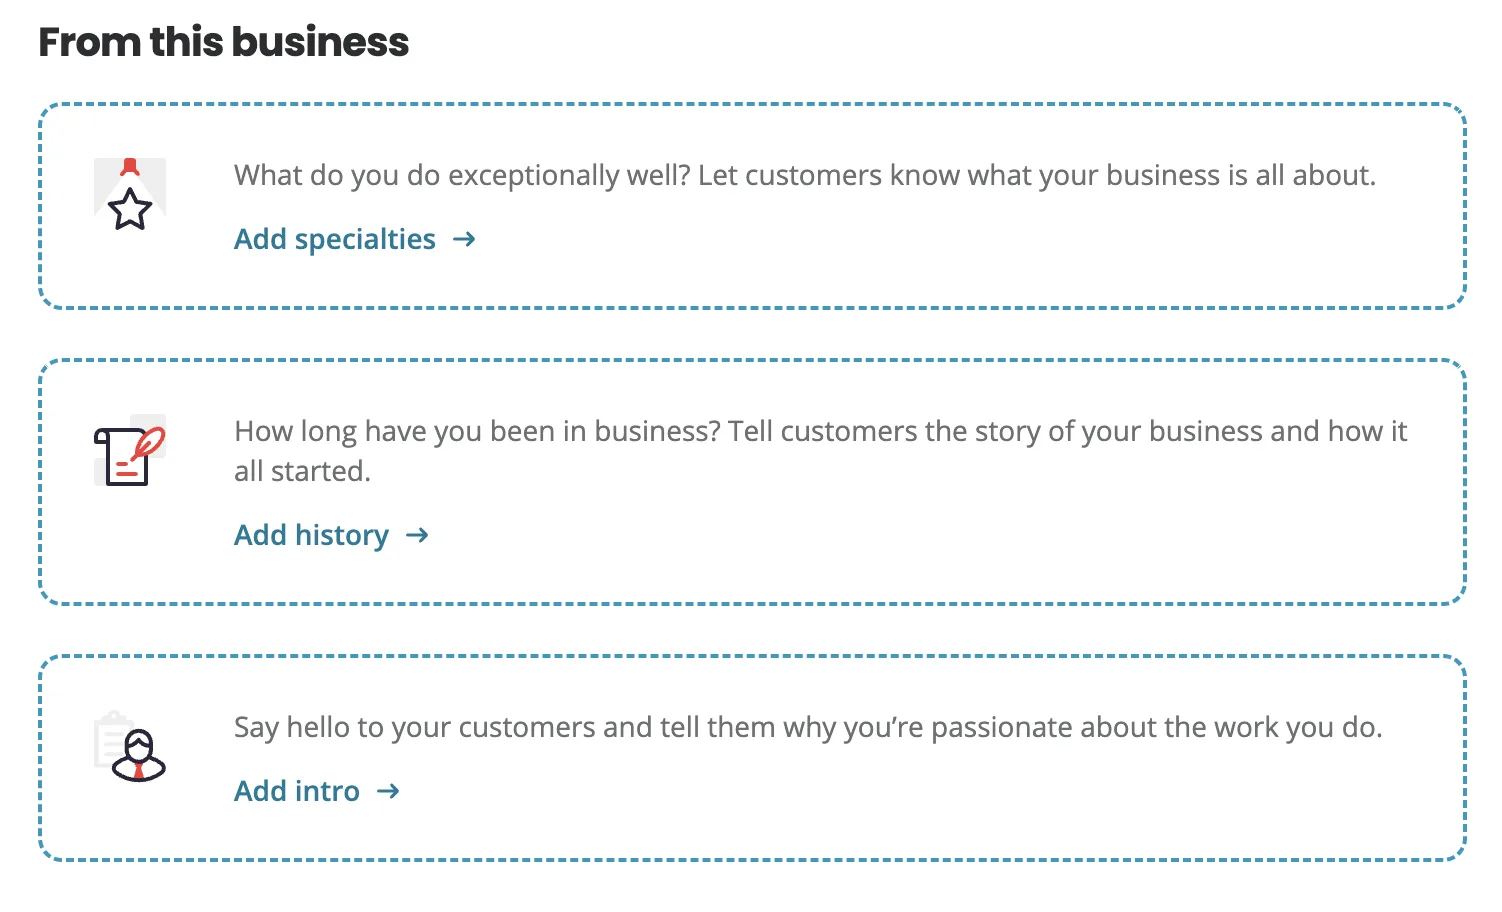Click the 'From this business' heading
Screen dimensions: 1502x912
[x=224, y=42]
